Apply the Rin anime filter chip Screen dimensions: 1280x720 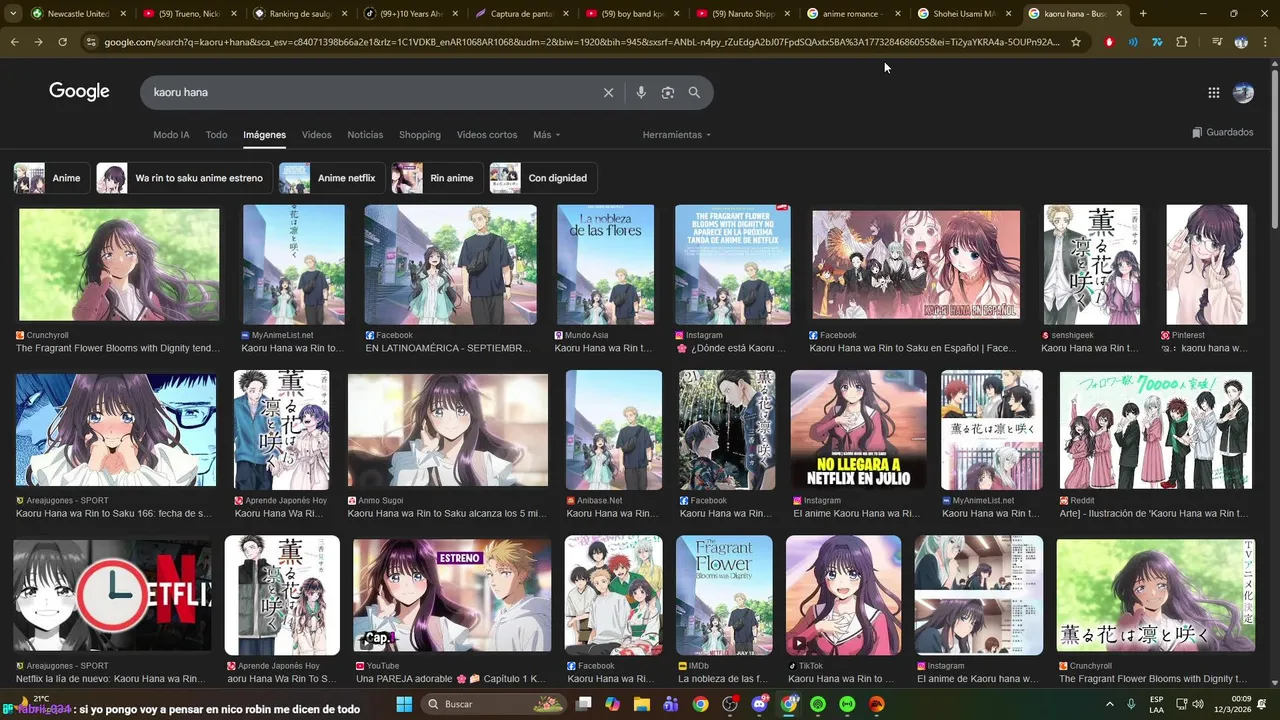[437, 178]
